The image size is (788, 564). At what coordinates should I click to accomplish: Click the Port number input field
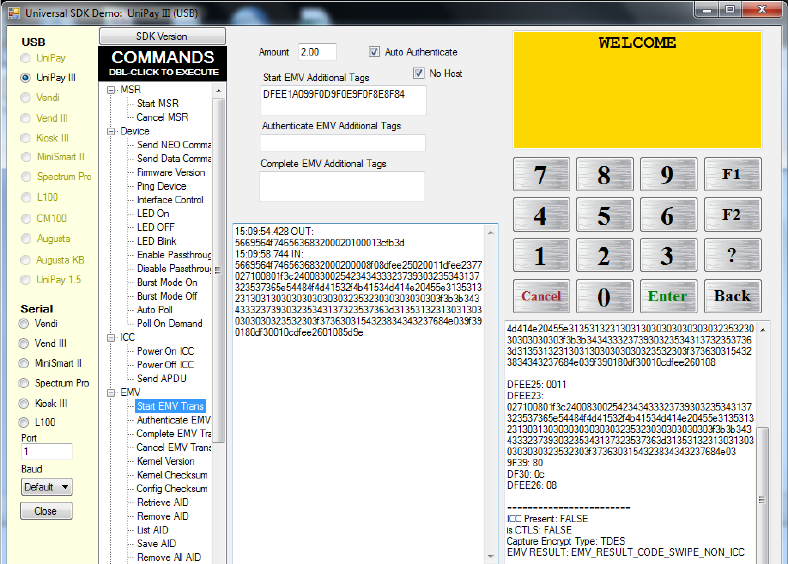click(x=46, y=451)
